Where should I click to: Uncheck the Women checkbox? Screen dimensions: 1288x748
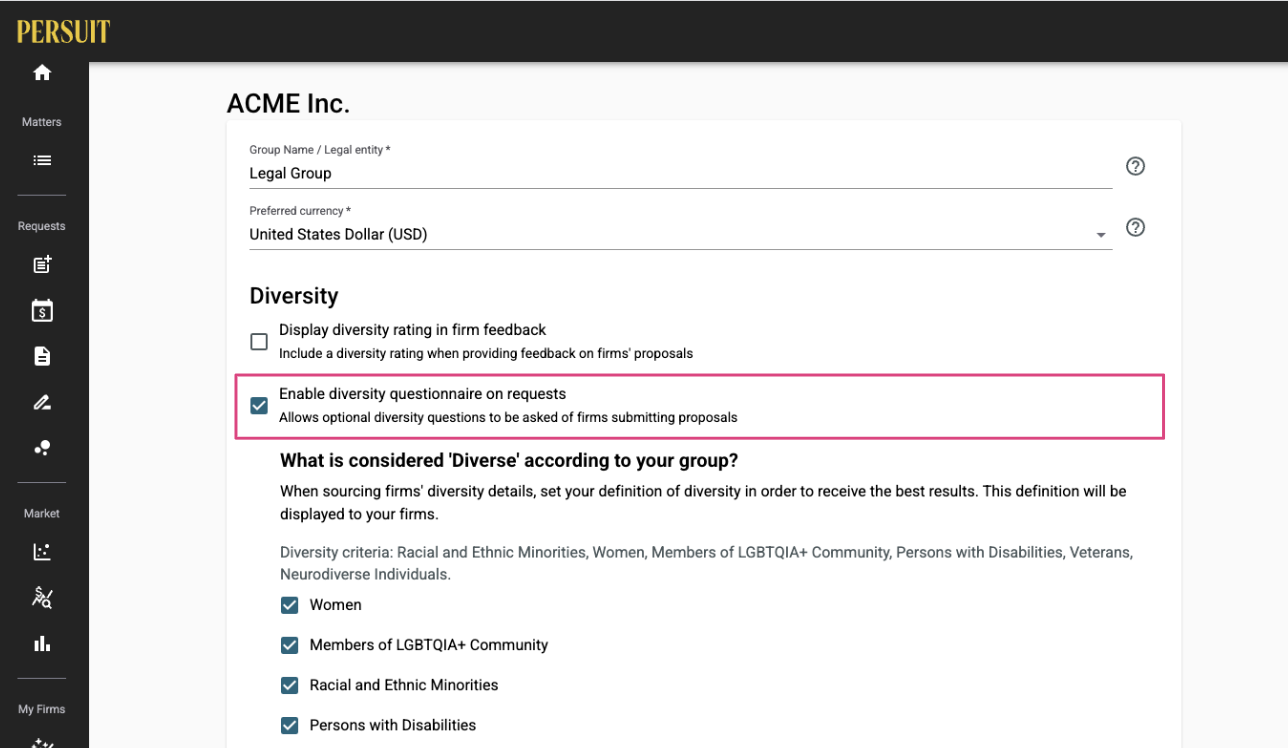pyautogui.click(x=289, y=605)
